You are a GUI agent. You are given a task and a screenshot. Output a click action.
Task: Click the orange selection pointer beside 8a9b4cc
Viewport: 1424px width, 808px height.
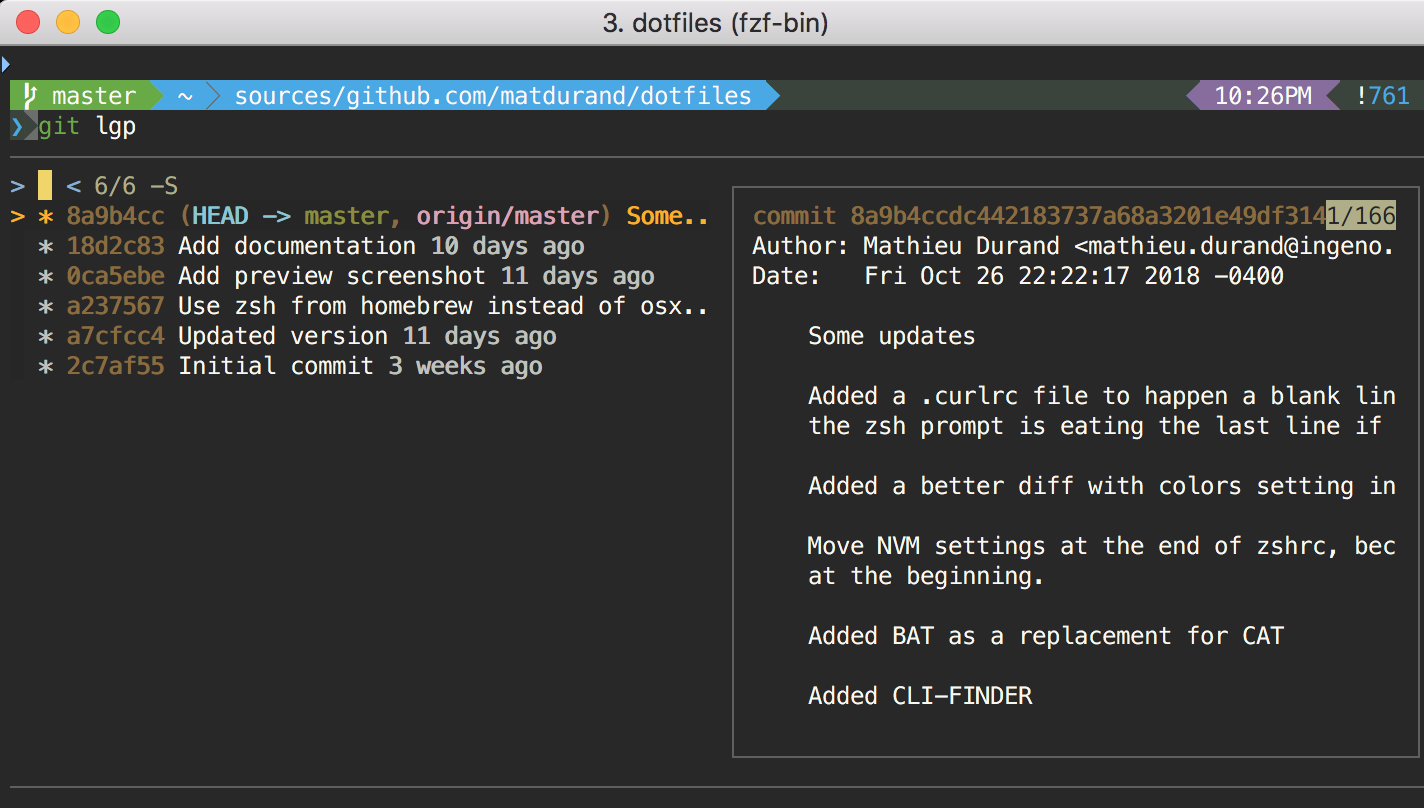click(17, 216)
